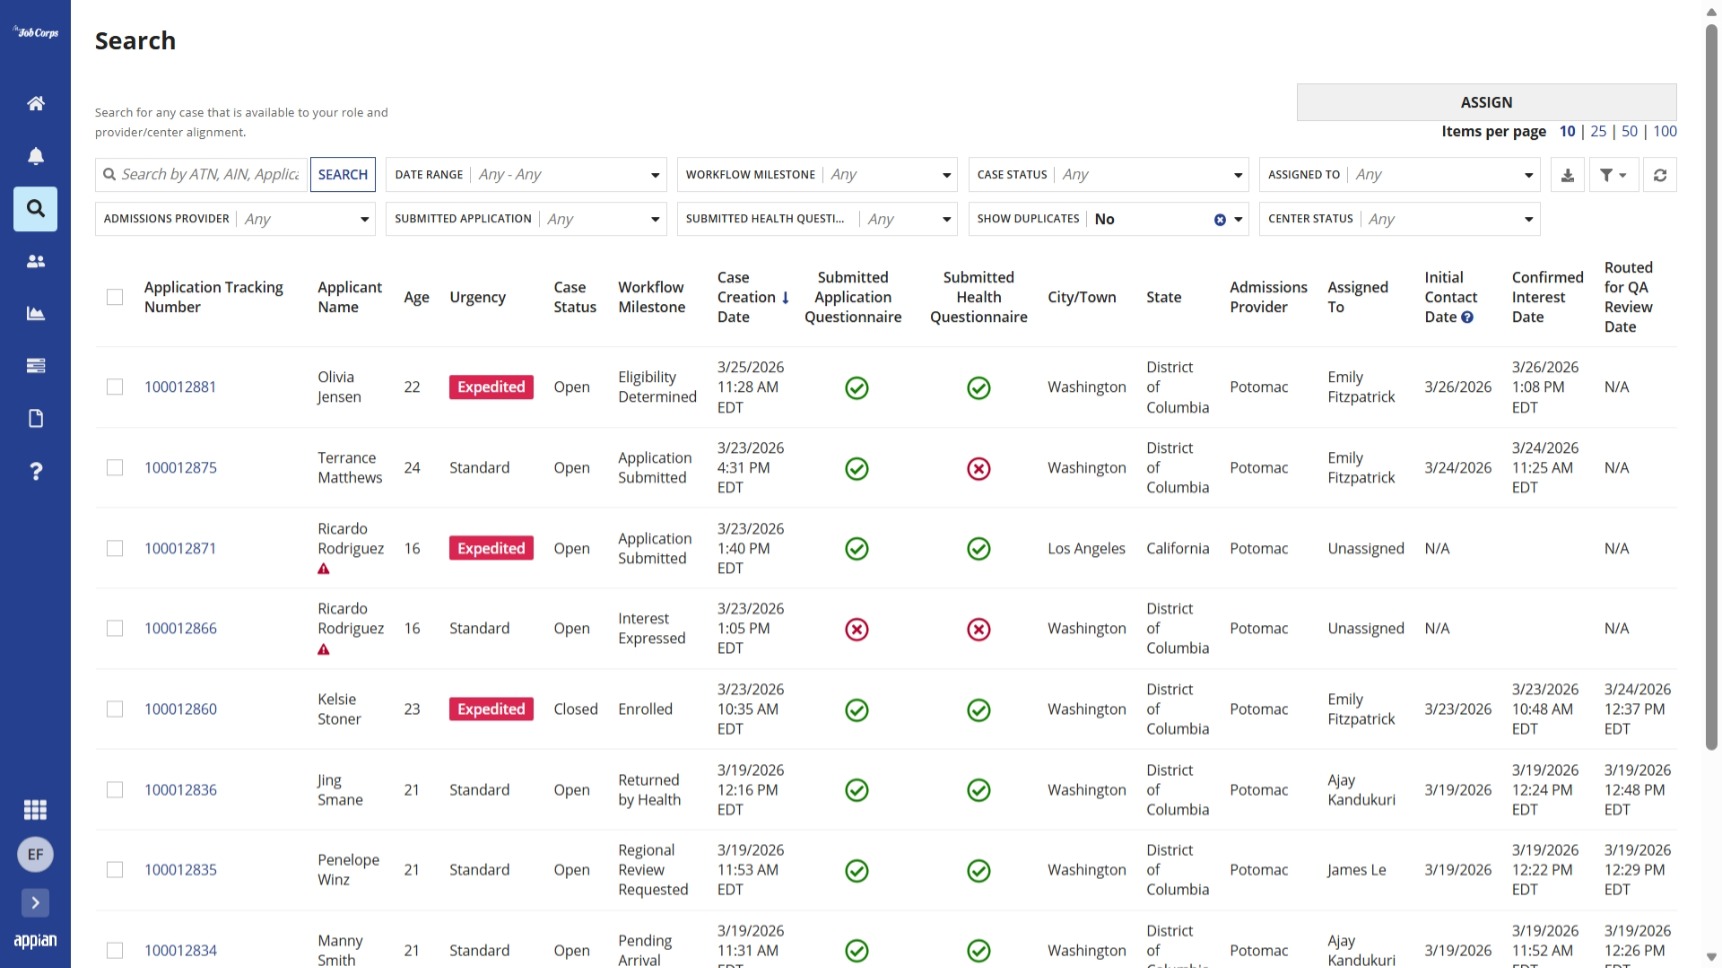Open the Case Status dropdown
Image resolution: width=1722 pixels, height=968 pixels.
[1108, 175]
